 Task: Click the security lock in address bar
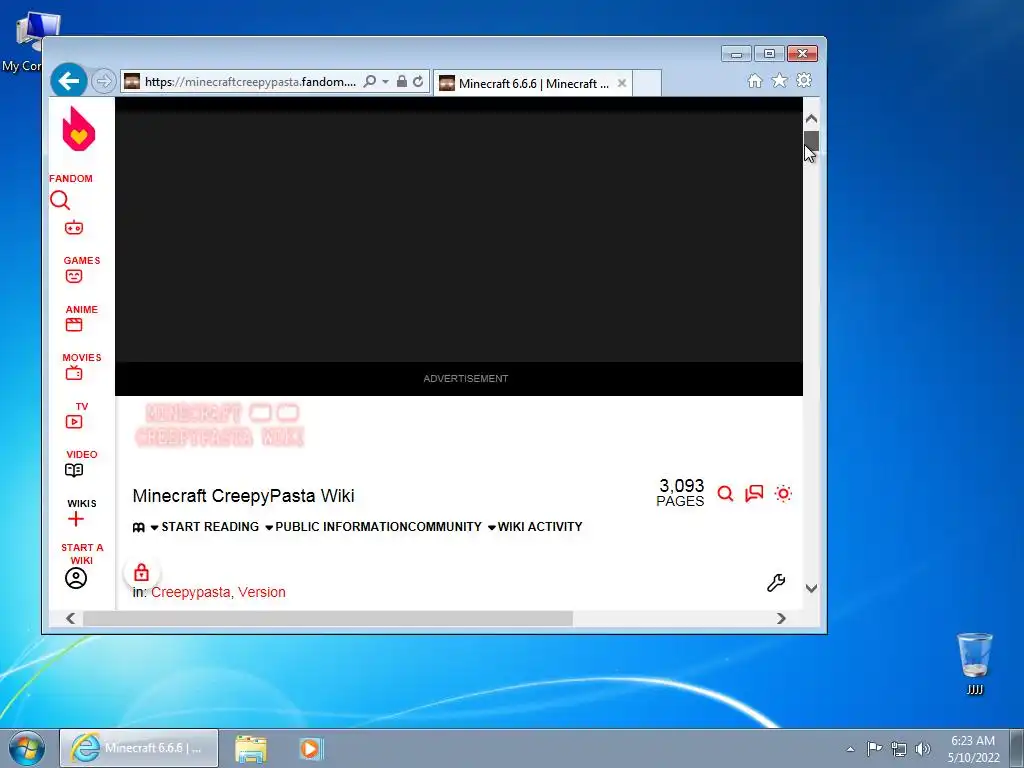click(x=402, y=82)
